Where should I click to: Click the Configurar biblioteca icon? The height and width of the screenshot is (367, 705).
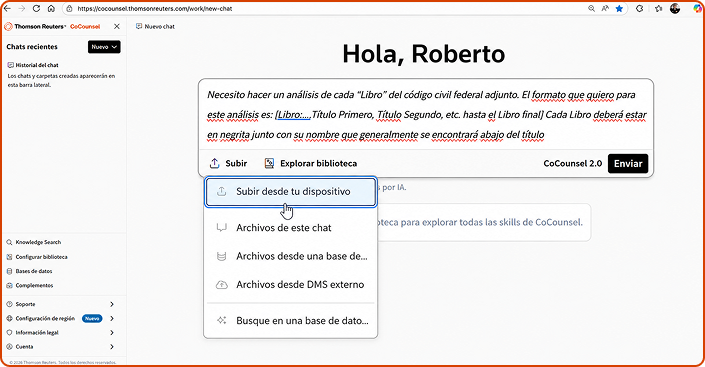(9, 257)
